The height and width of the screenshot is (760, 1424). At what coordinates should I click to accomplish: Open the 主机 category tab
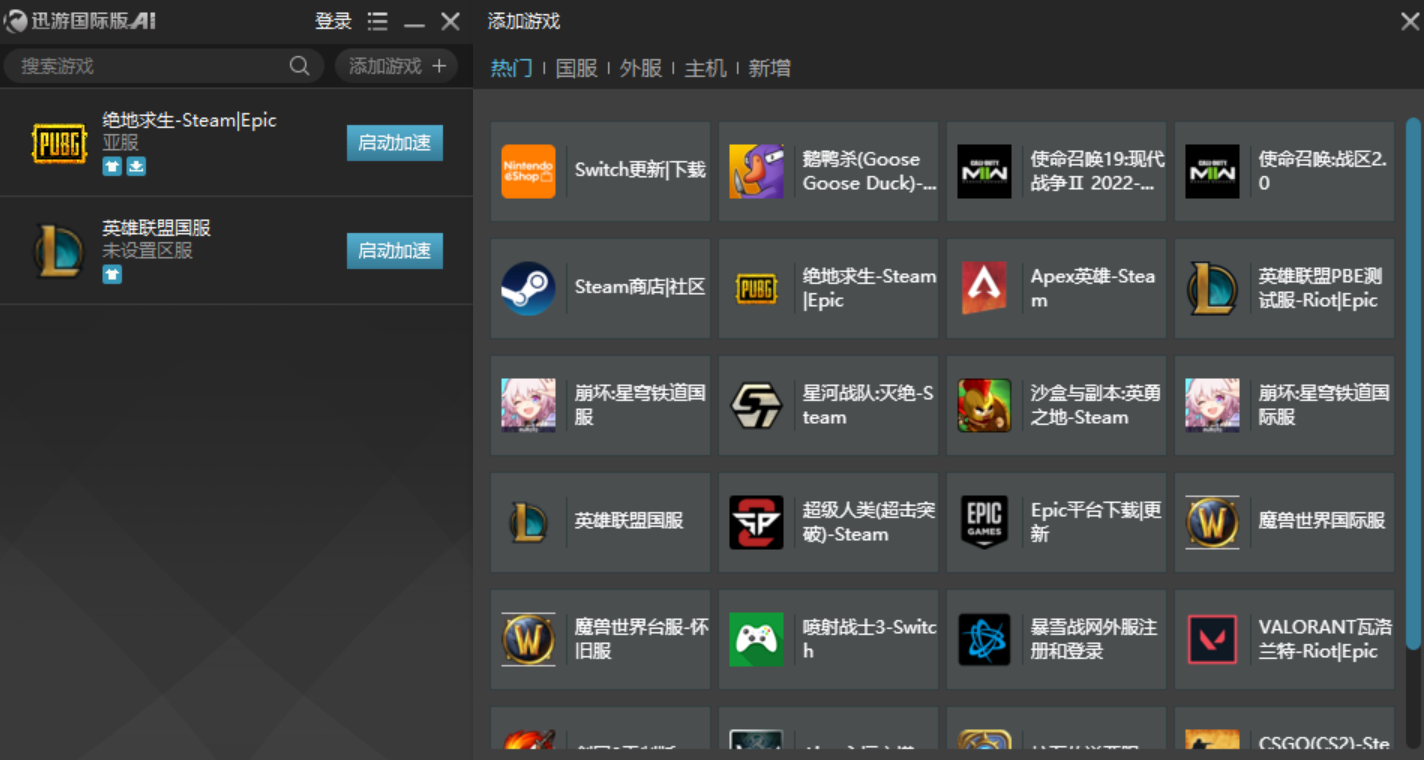pos(704,68)
